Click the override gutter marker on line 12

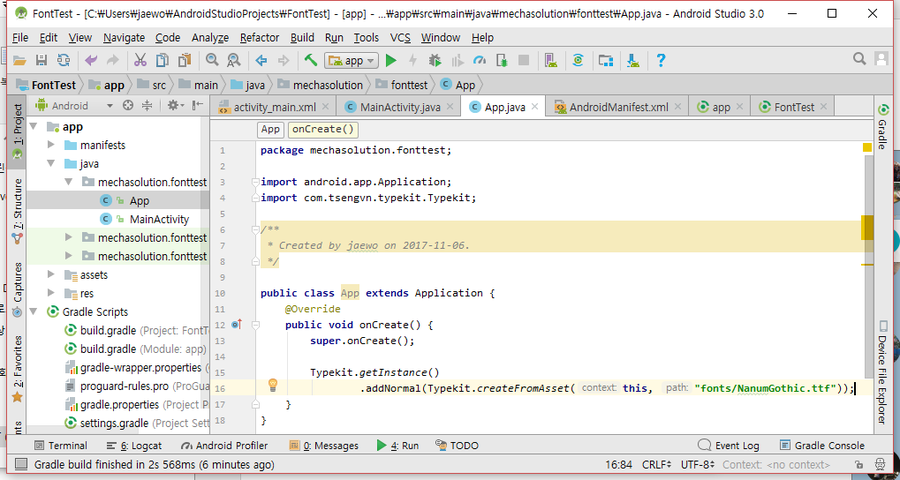click(236, 325)
